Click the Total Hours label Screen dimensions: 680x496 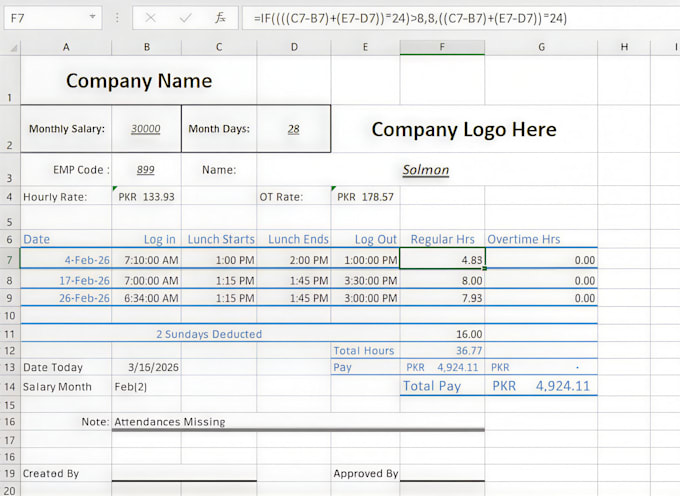(364, 350)
